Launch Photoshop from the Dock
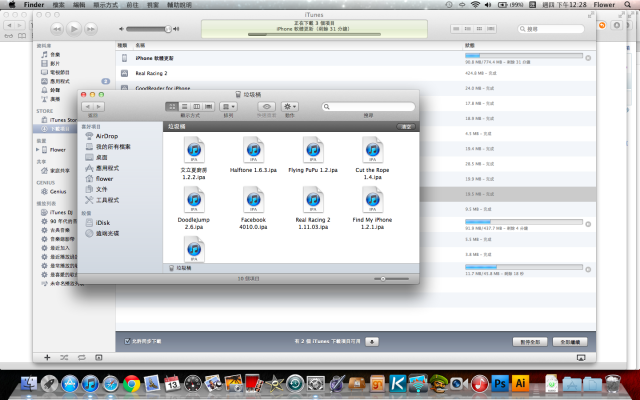This screenshot has height=400, width=640. pyautogui.click(x=500, y=384)
